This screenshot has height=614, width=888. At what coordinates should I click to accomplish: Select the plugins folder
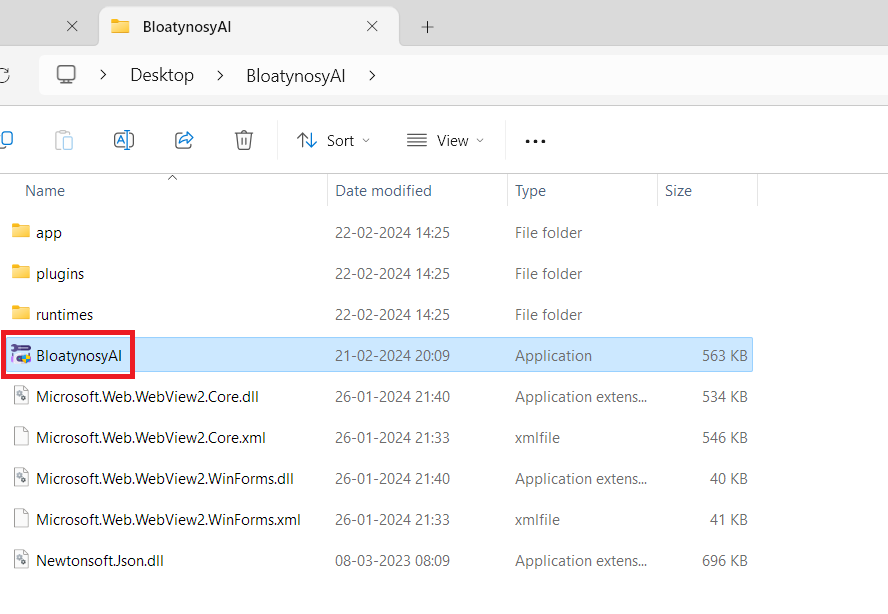pyautogui.click(x=60, y=273)
